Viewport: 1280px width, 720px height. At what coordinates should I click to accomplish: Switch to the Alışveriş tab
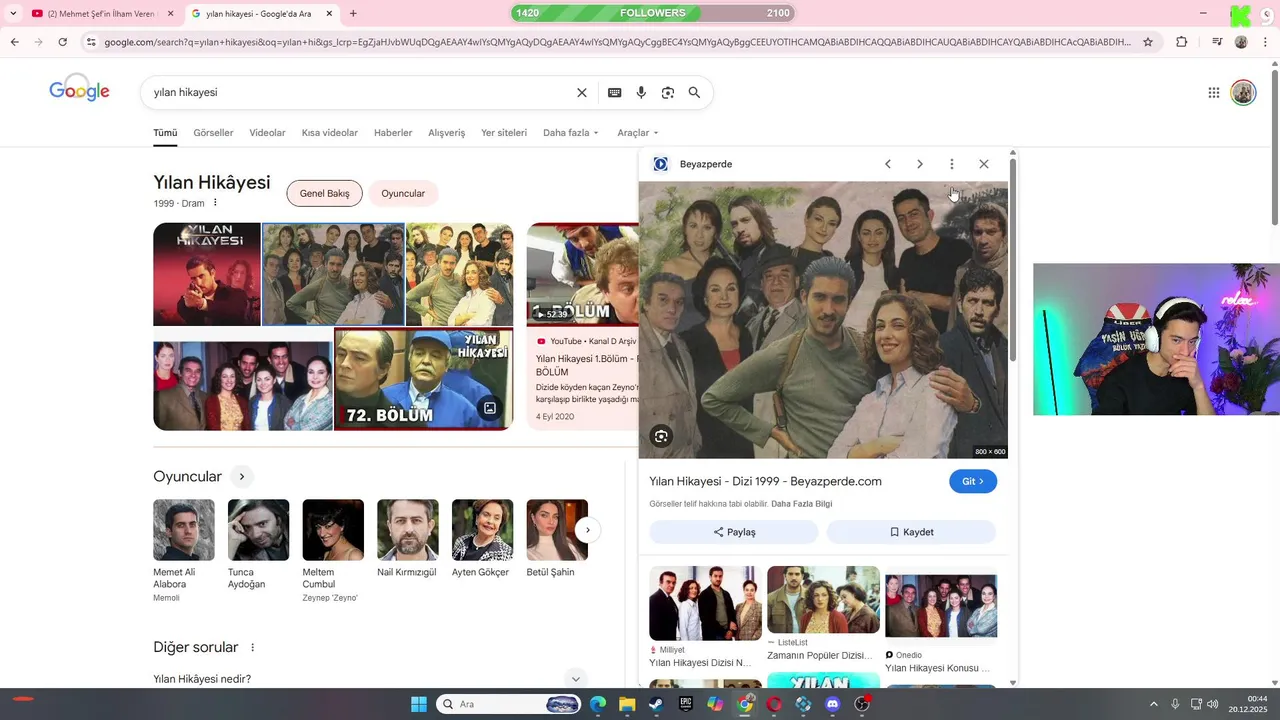447,133
